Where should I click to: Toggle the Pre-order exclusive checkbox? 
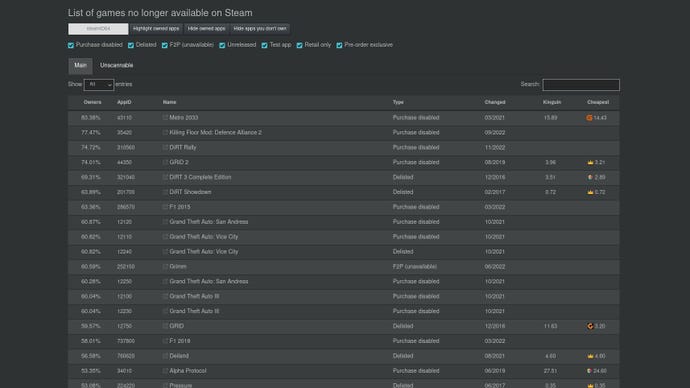(339, 45)
